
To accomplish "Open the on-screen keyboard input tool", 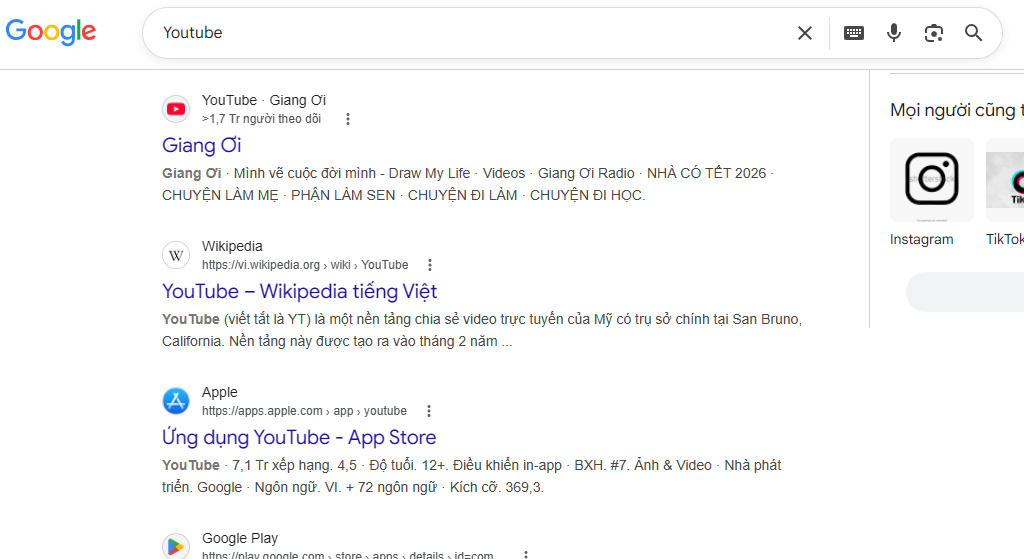I will (x=854, y=33).
